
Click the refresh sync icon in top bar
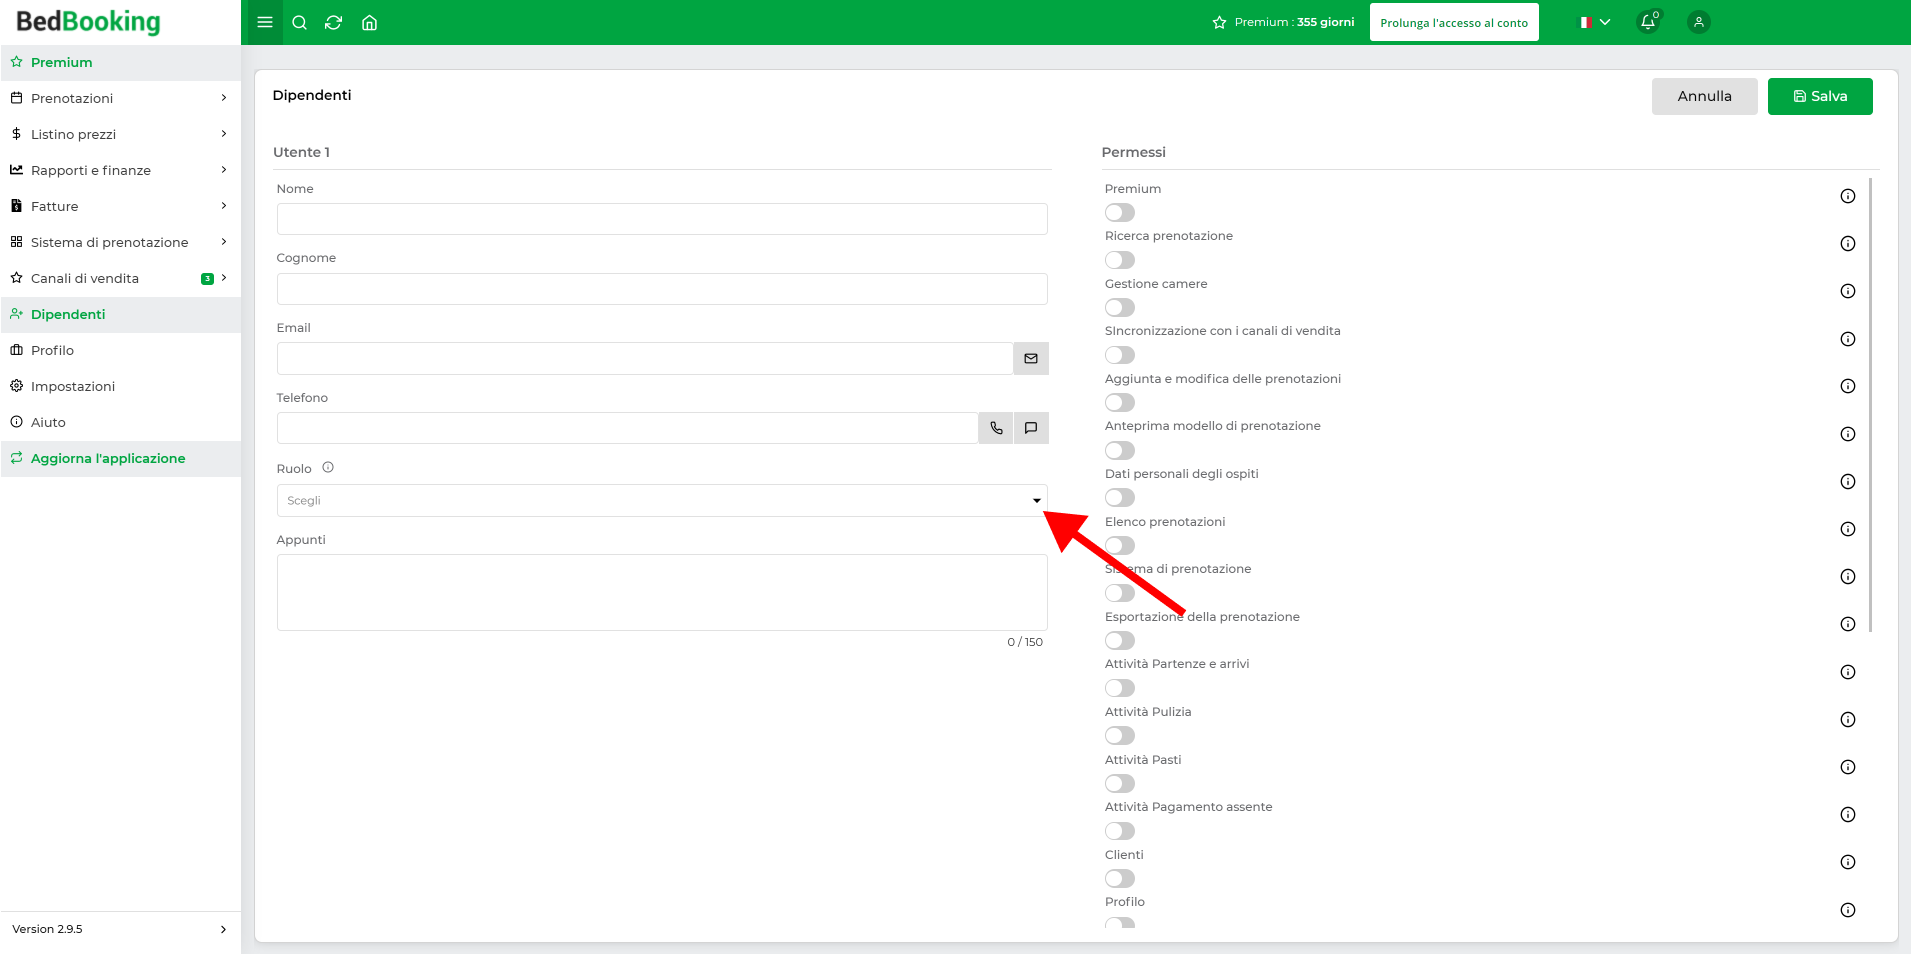tap(334, 22)
